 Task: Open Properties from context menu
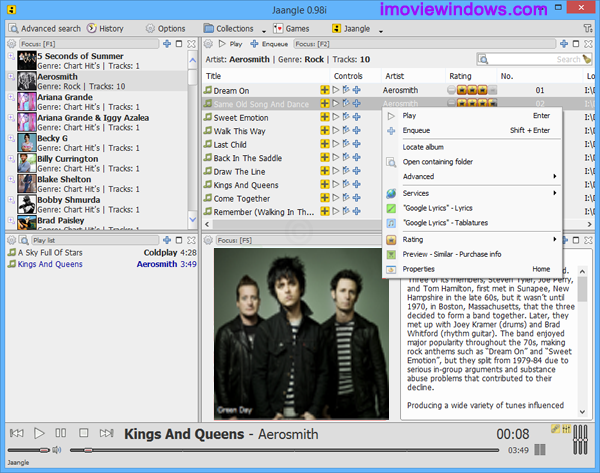(x=472, y=269)
